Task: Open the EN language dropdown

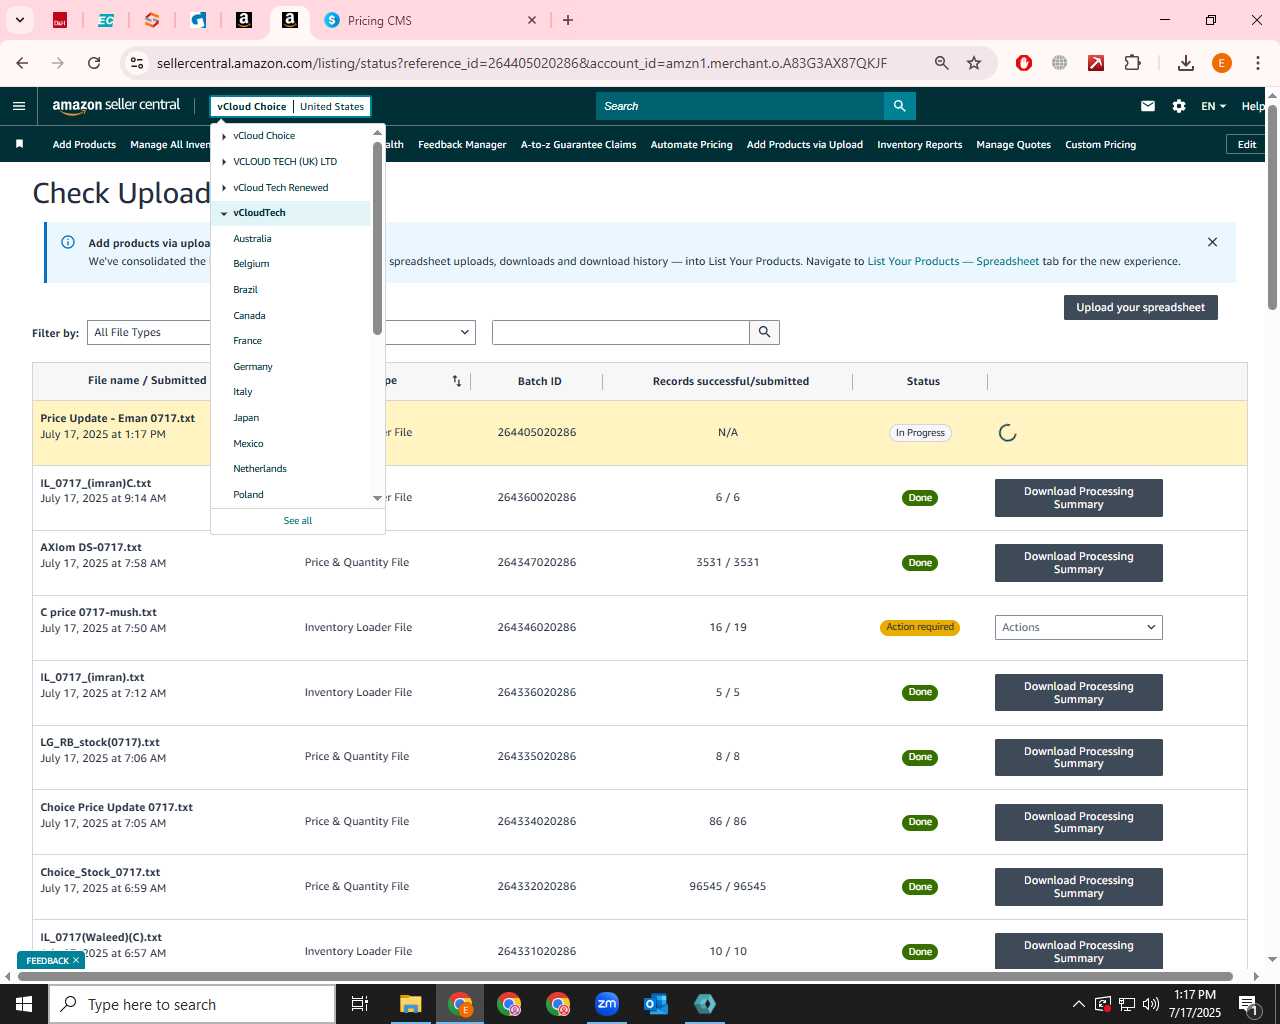Action: pyautogui.click(x=1213, y=106)
